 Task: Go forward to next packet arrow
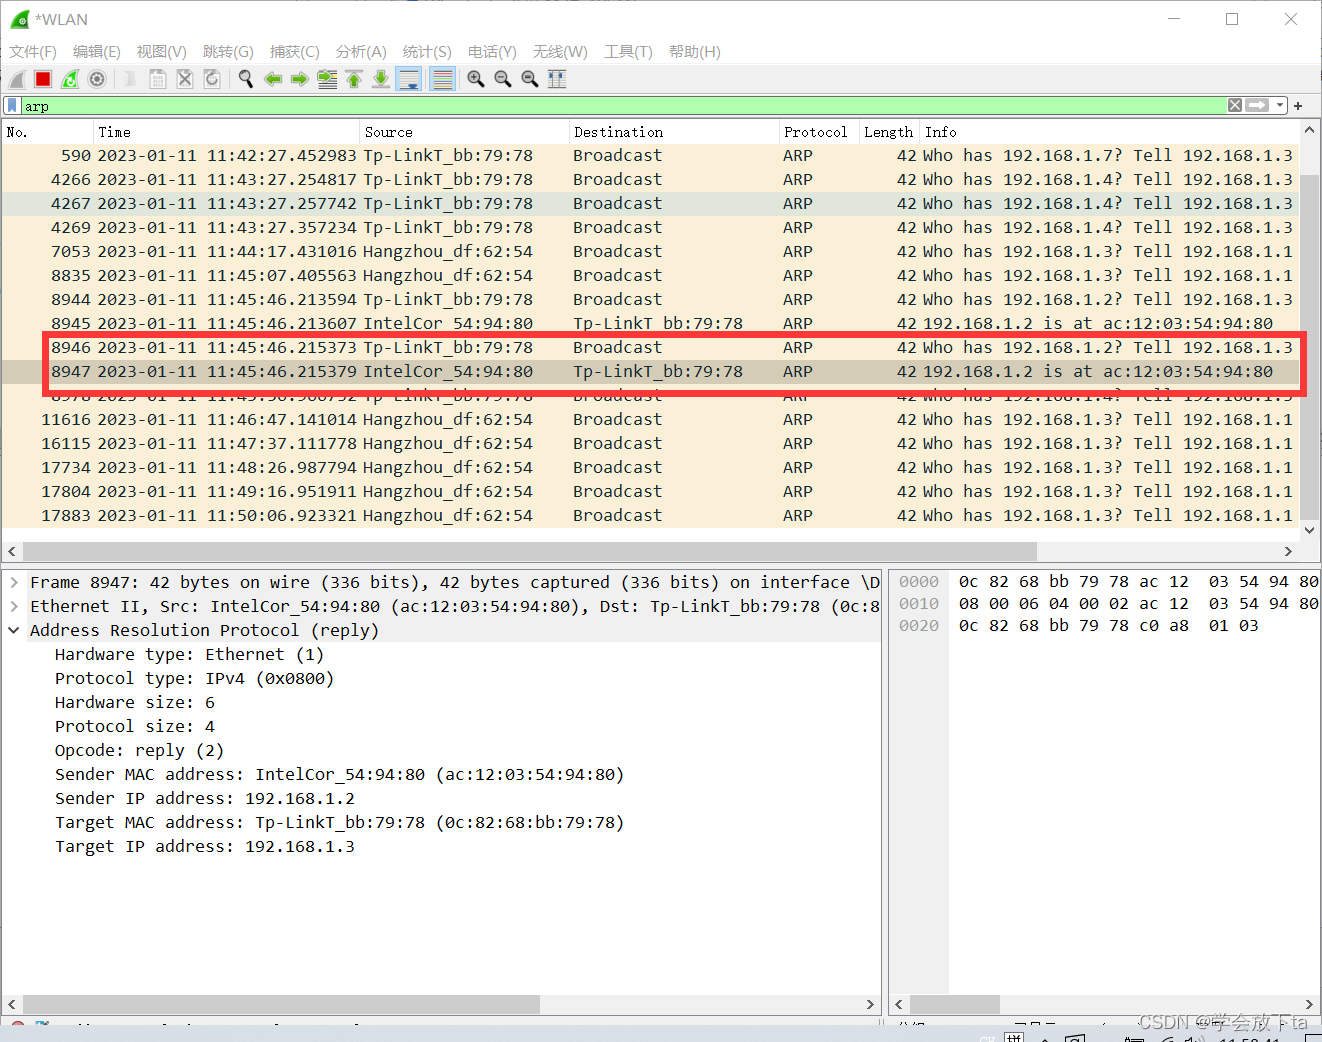pos(299,79)
